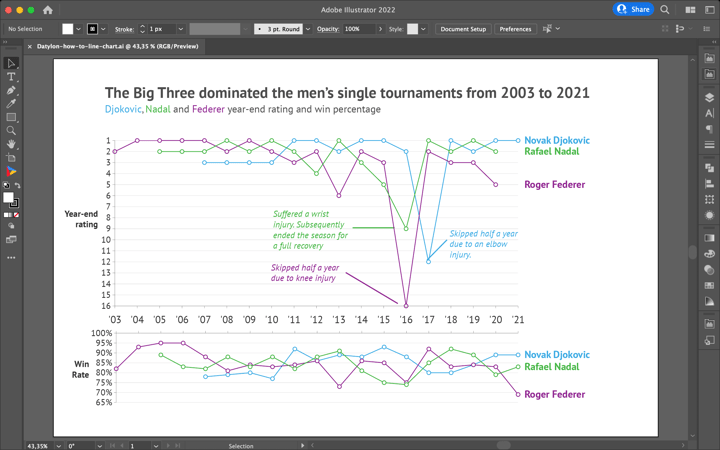Expand the Opacity slider arrow
Viewport: 720px width, 450px height.
380,29
